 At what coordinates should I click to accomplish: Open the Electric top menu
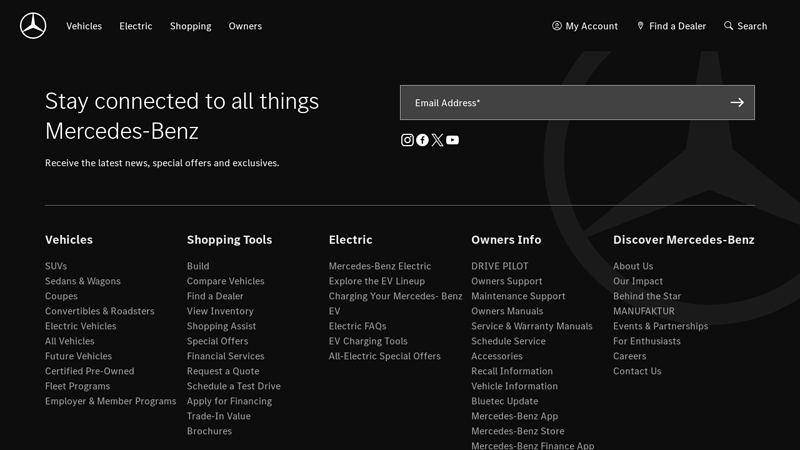tap(136, 26)
